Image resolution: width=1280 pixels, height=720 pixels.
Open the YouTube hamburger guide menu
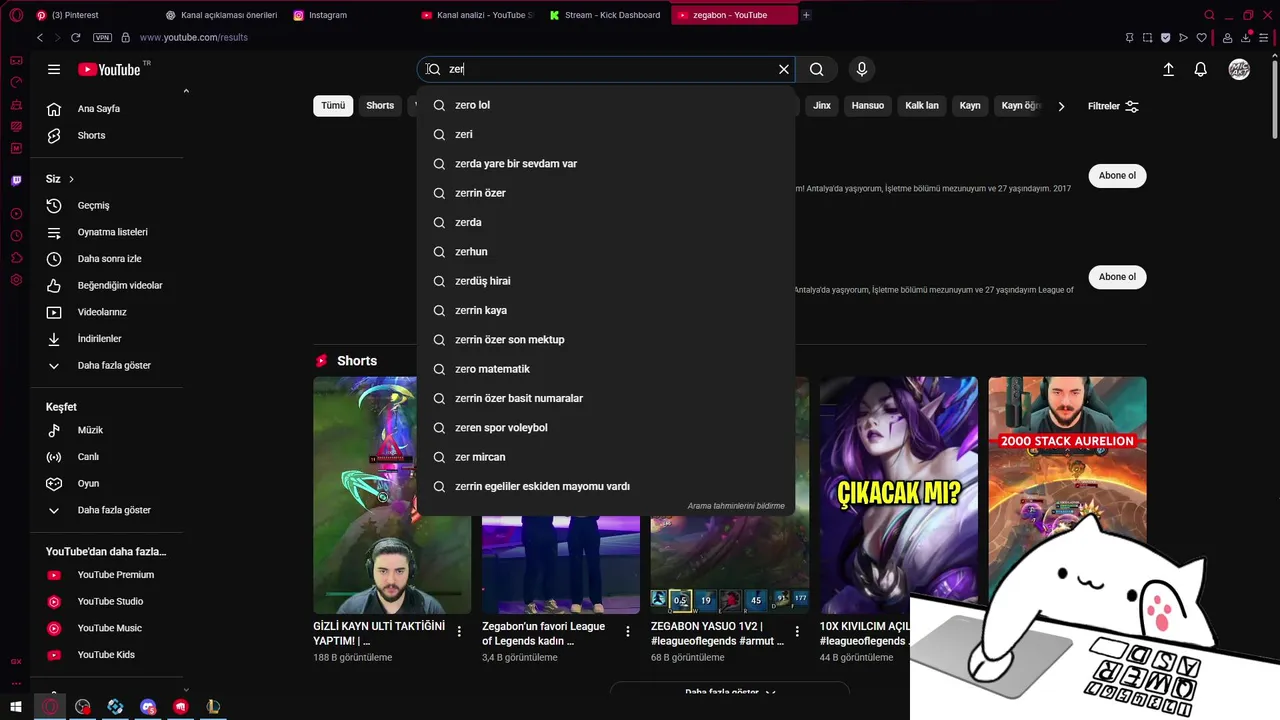pos(54,69)
